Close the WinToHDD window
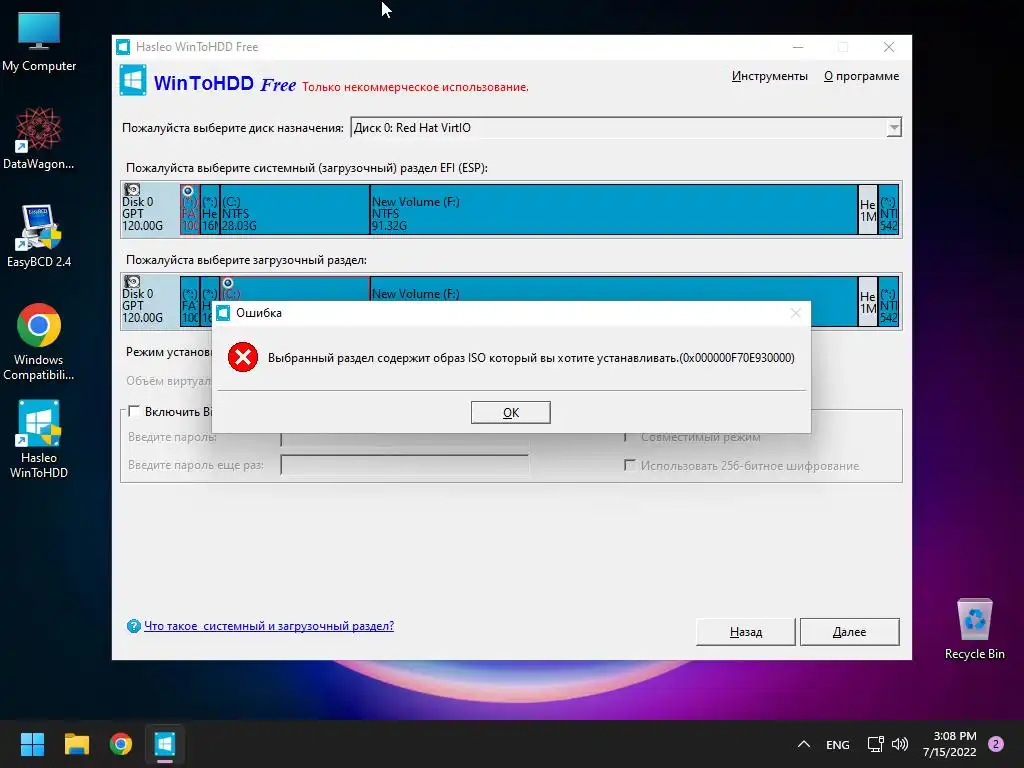Viewport: 1024px width, 768px height. (889, 47)
